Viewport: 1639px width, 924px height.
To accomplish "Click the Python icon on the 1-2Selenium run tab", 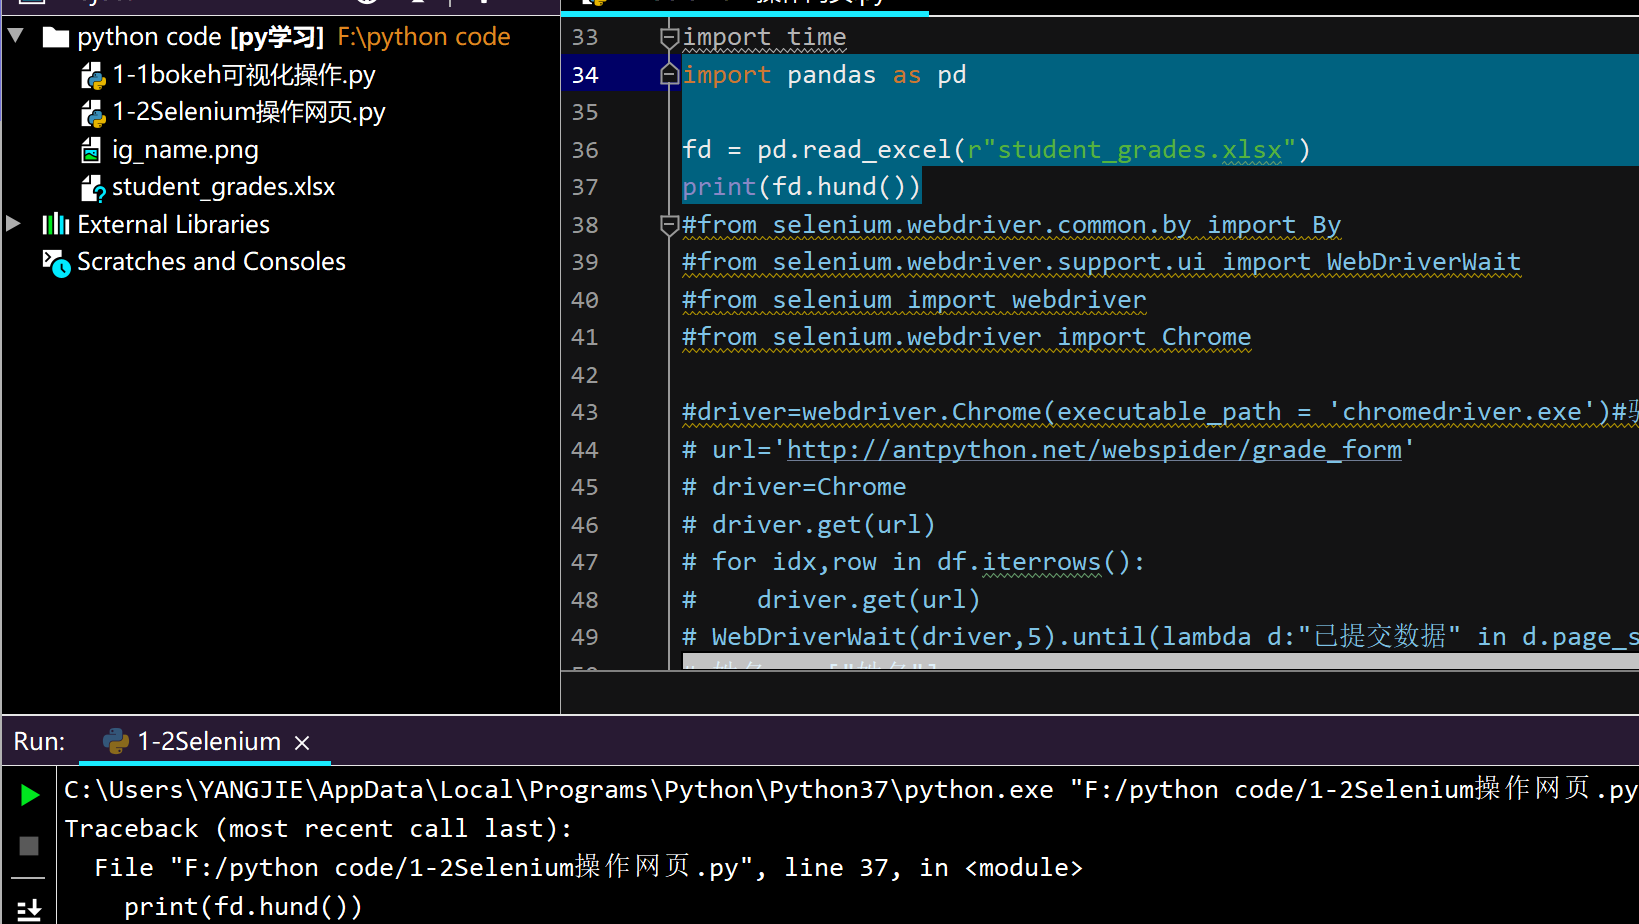I will click(116, 741).
